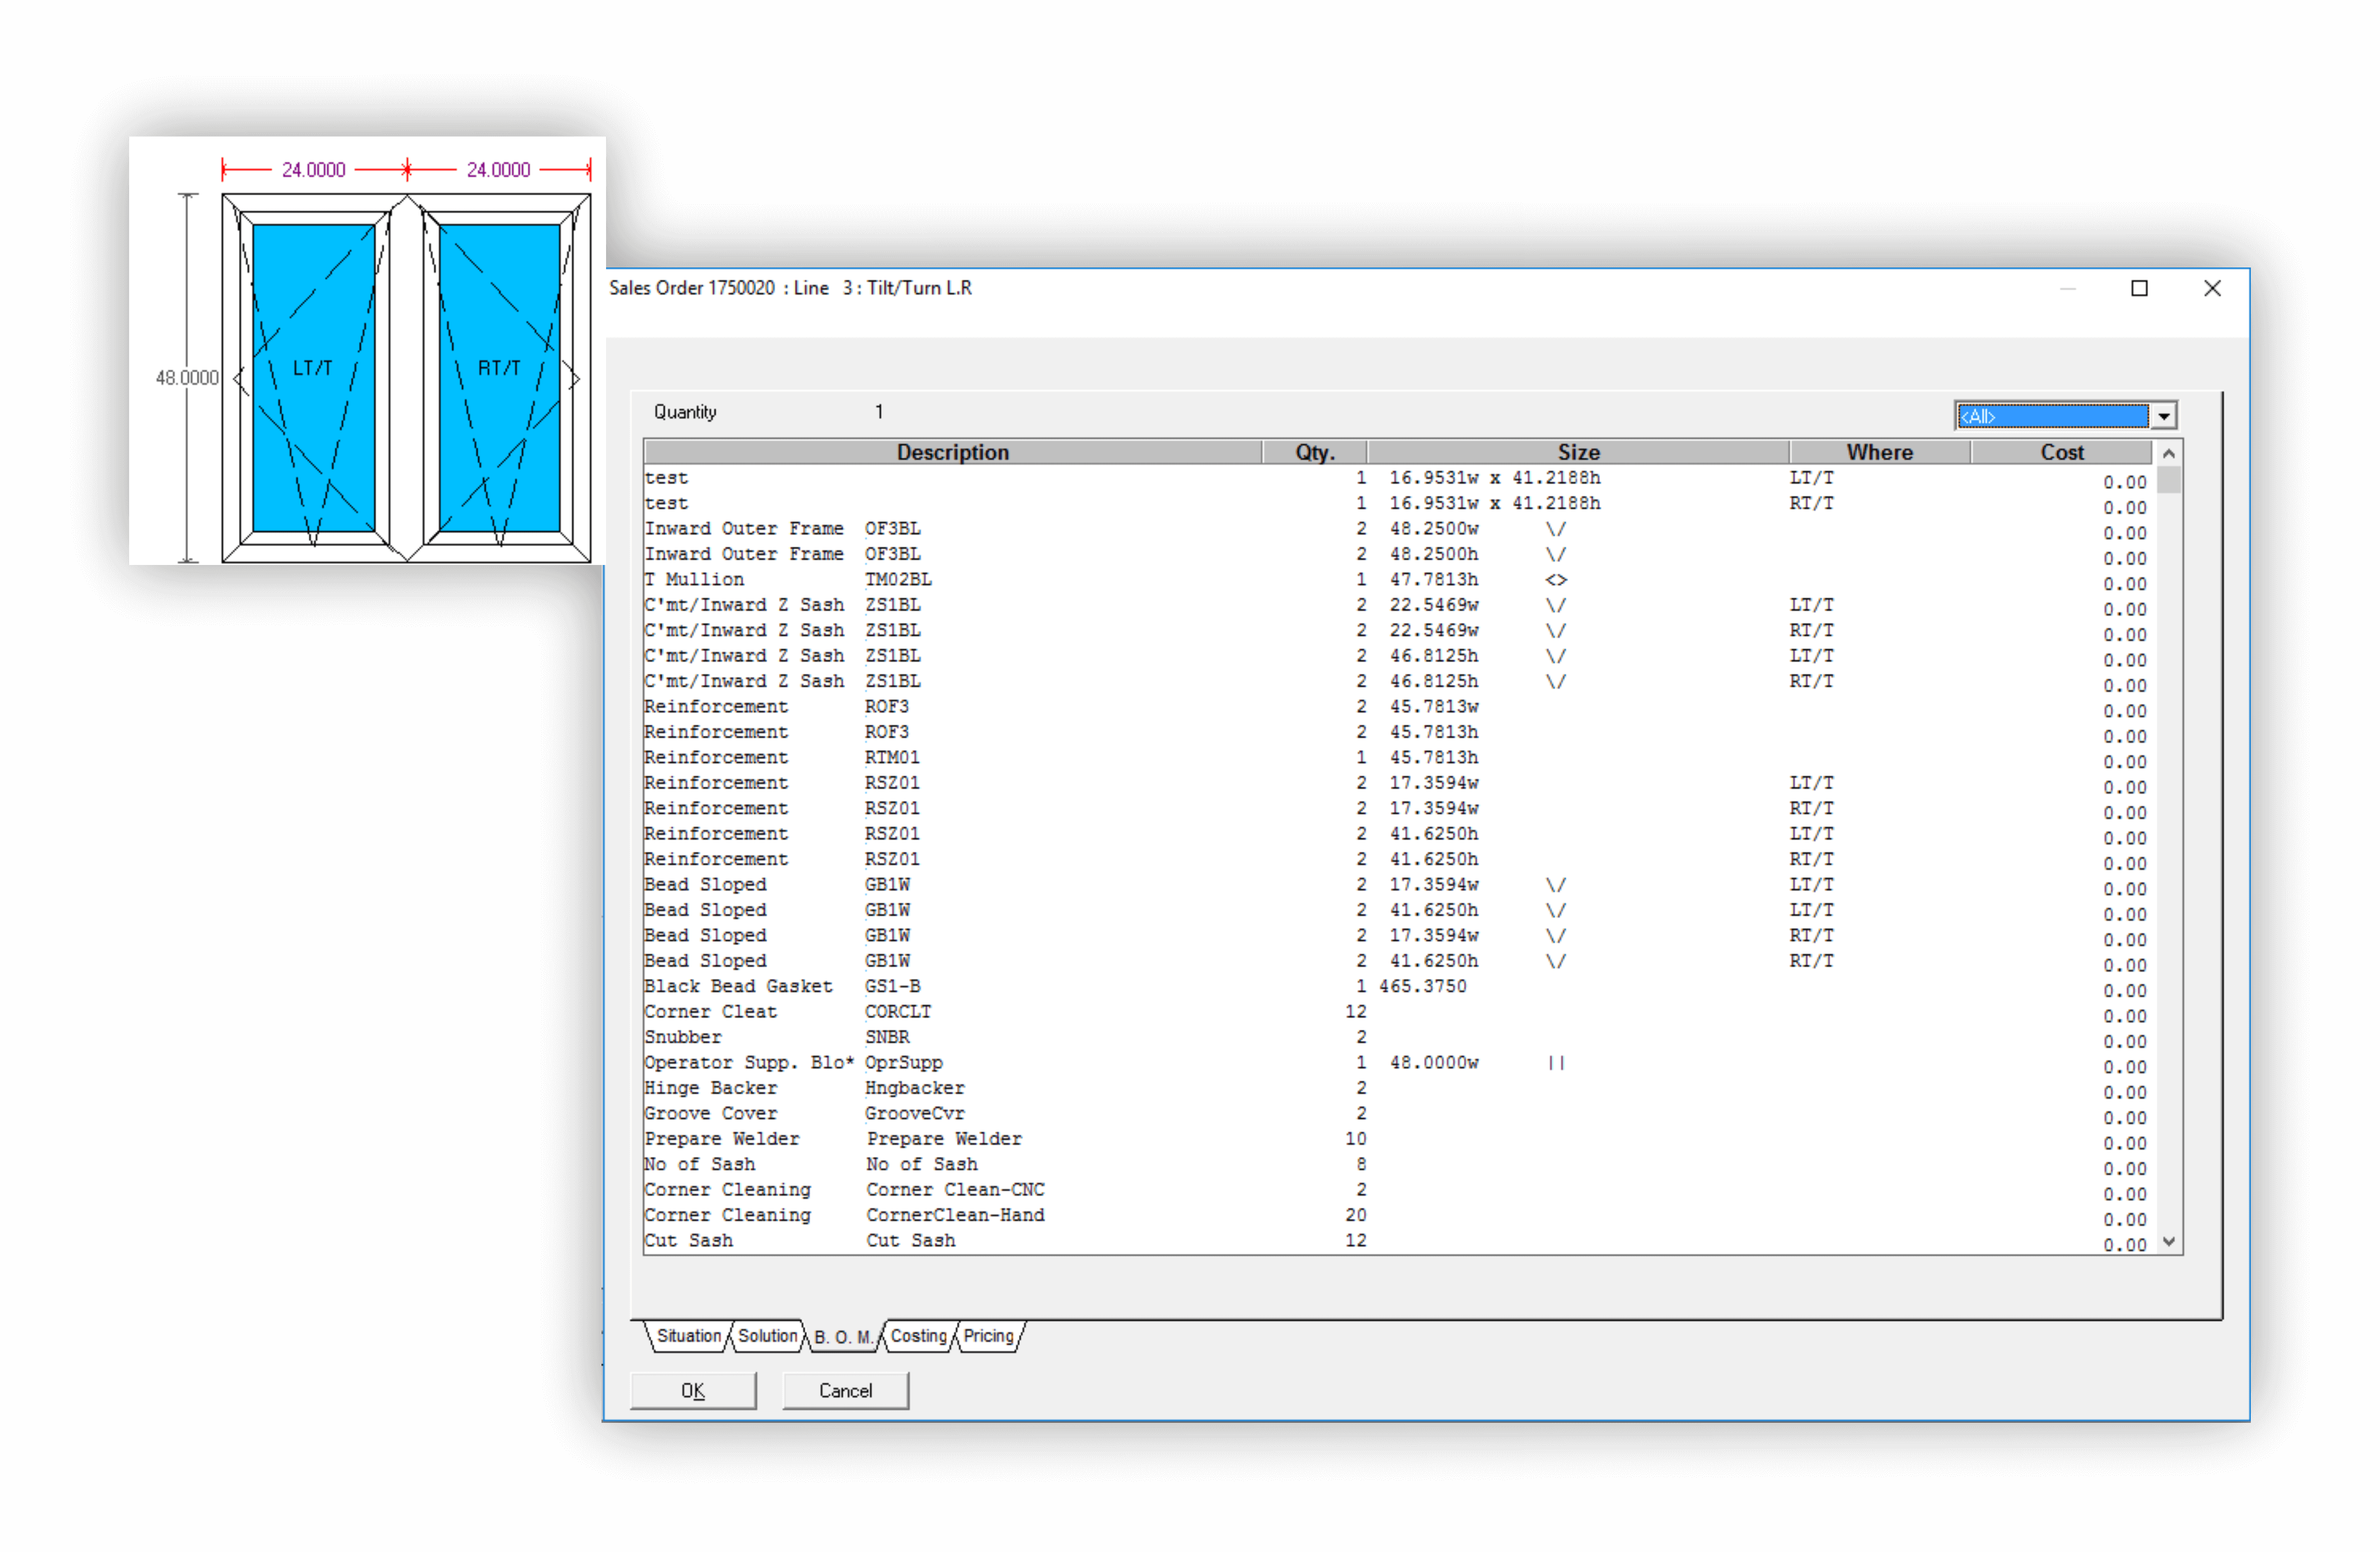Click the scrollbar down arrow in BOM list

[x=2168, y=1241]
